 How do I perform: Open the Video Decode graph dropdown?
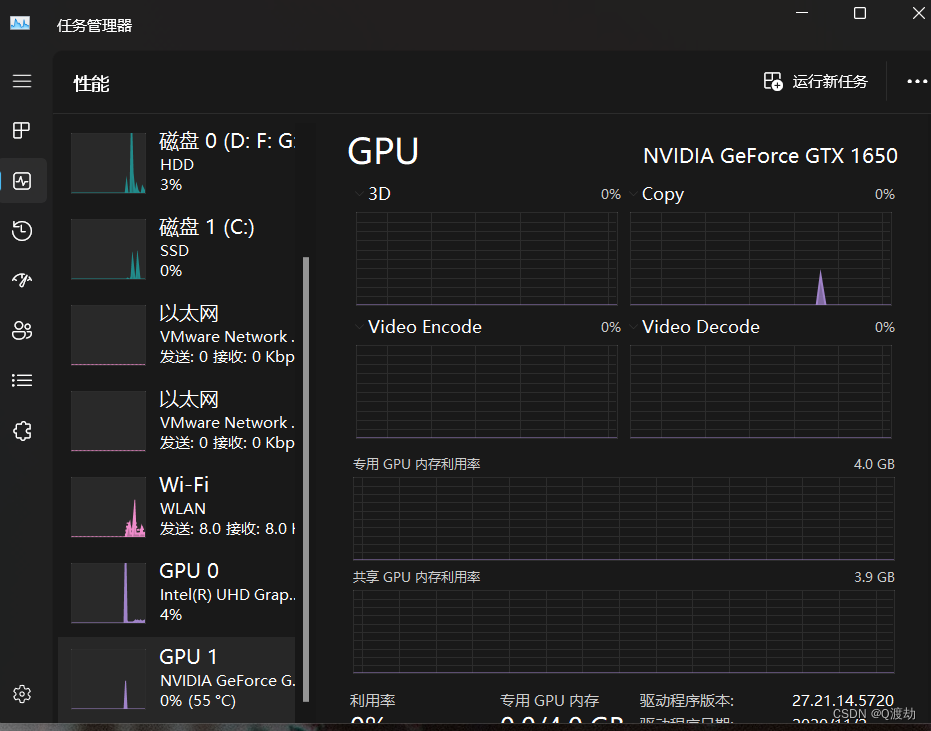(635, 327)
